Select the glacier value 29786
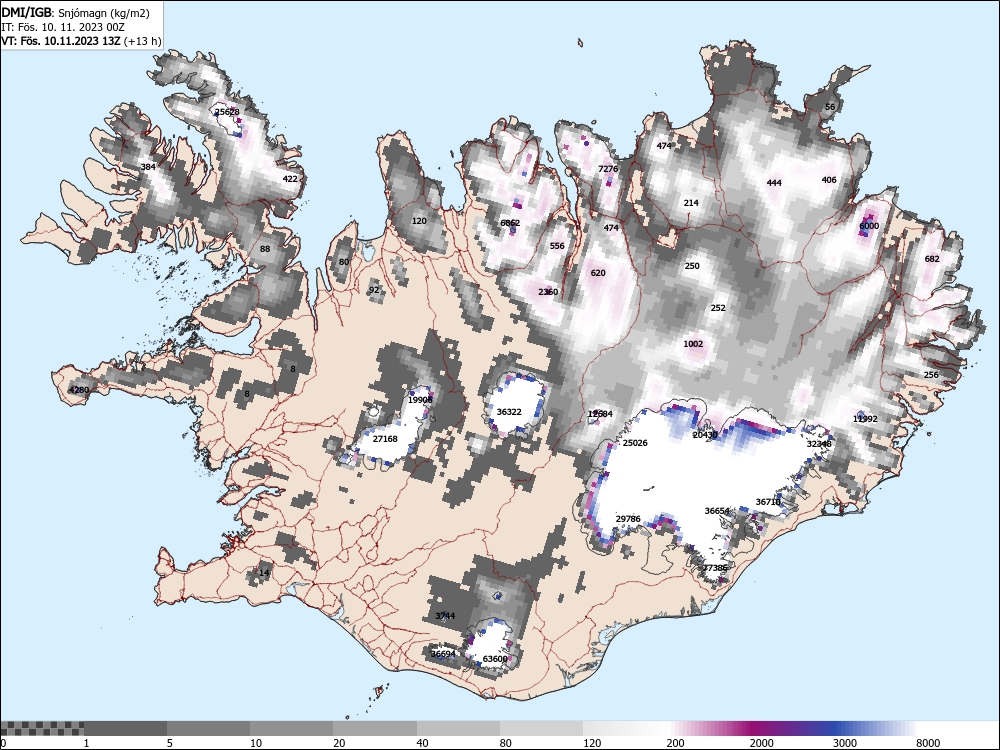1000x750 pixels. (628, 519)
